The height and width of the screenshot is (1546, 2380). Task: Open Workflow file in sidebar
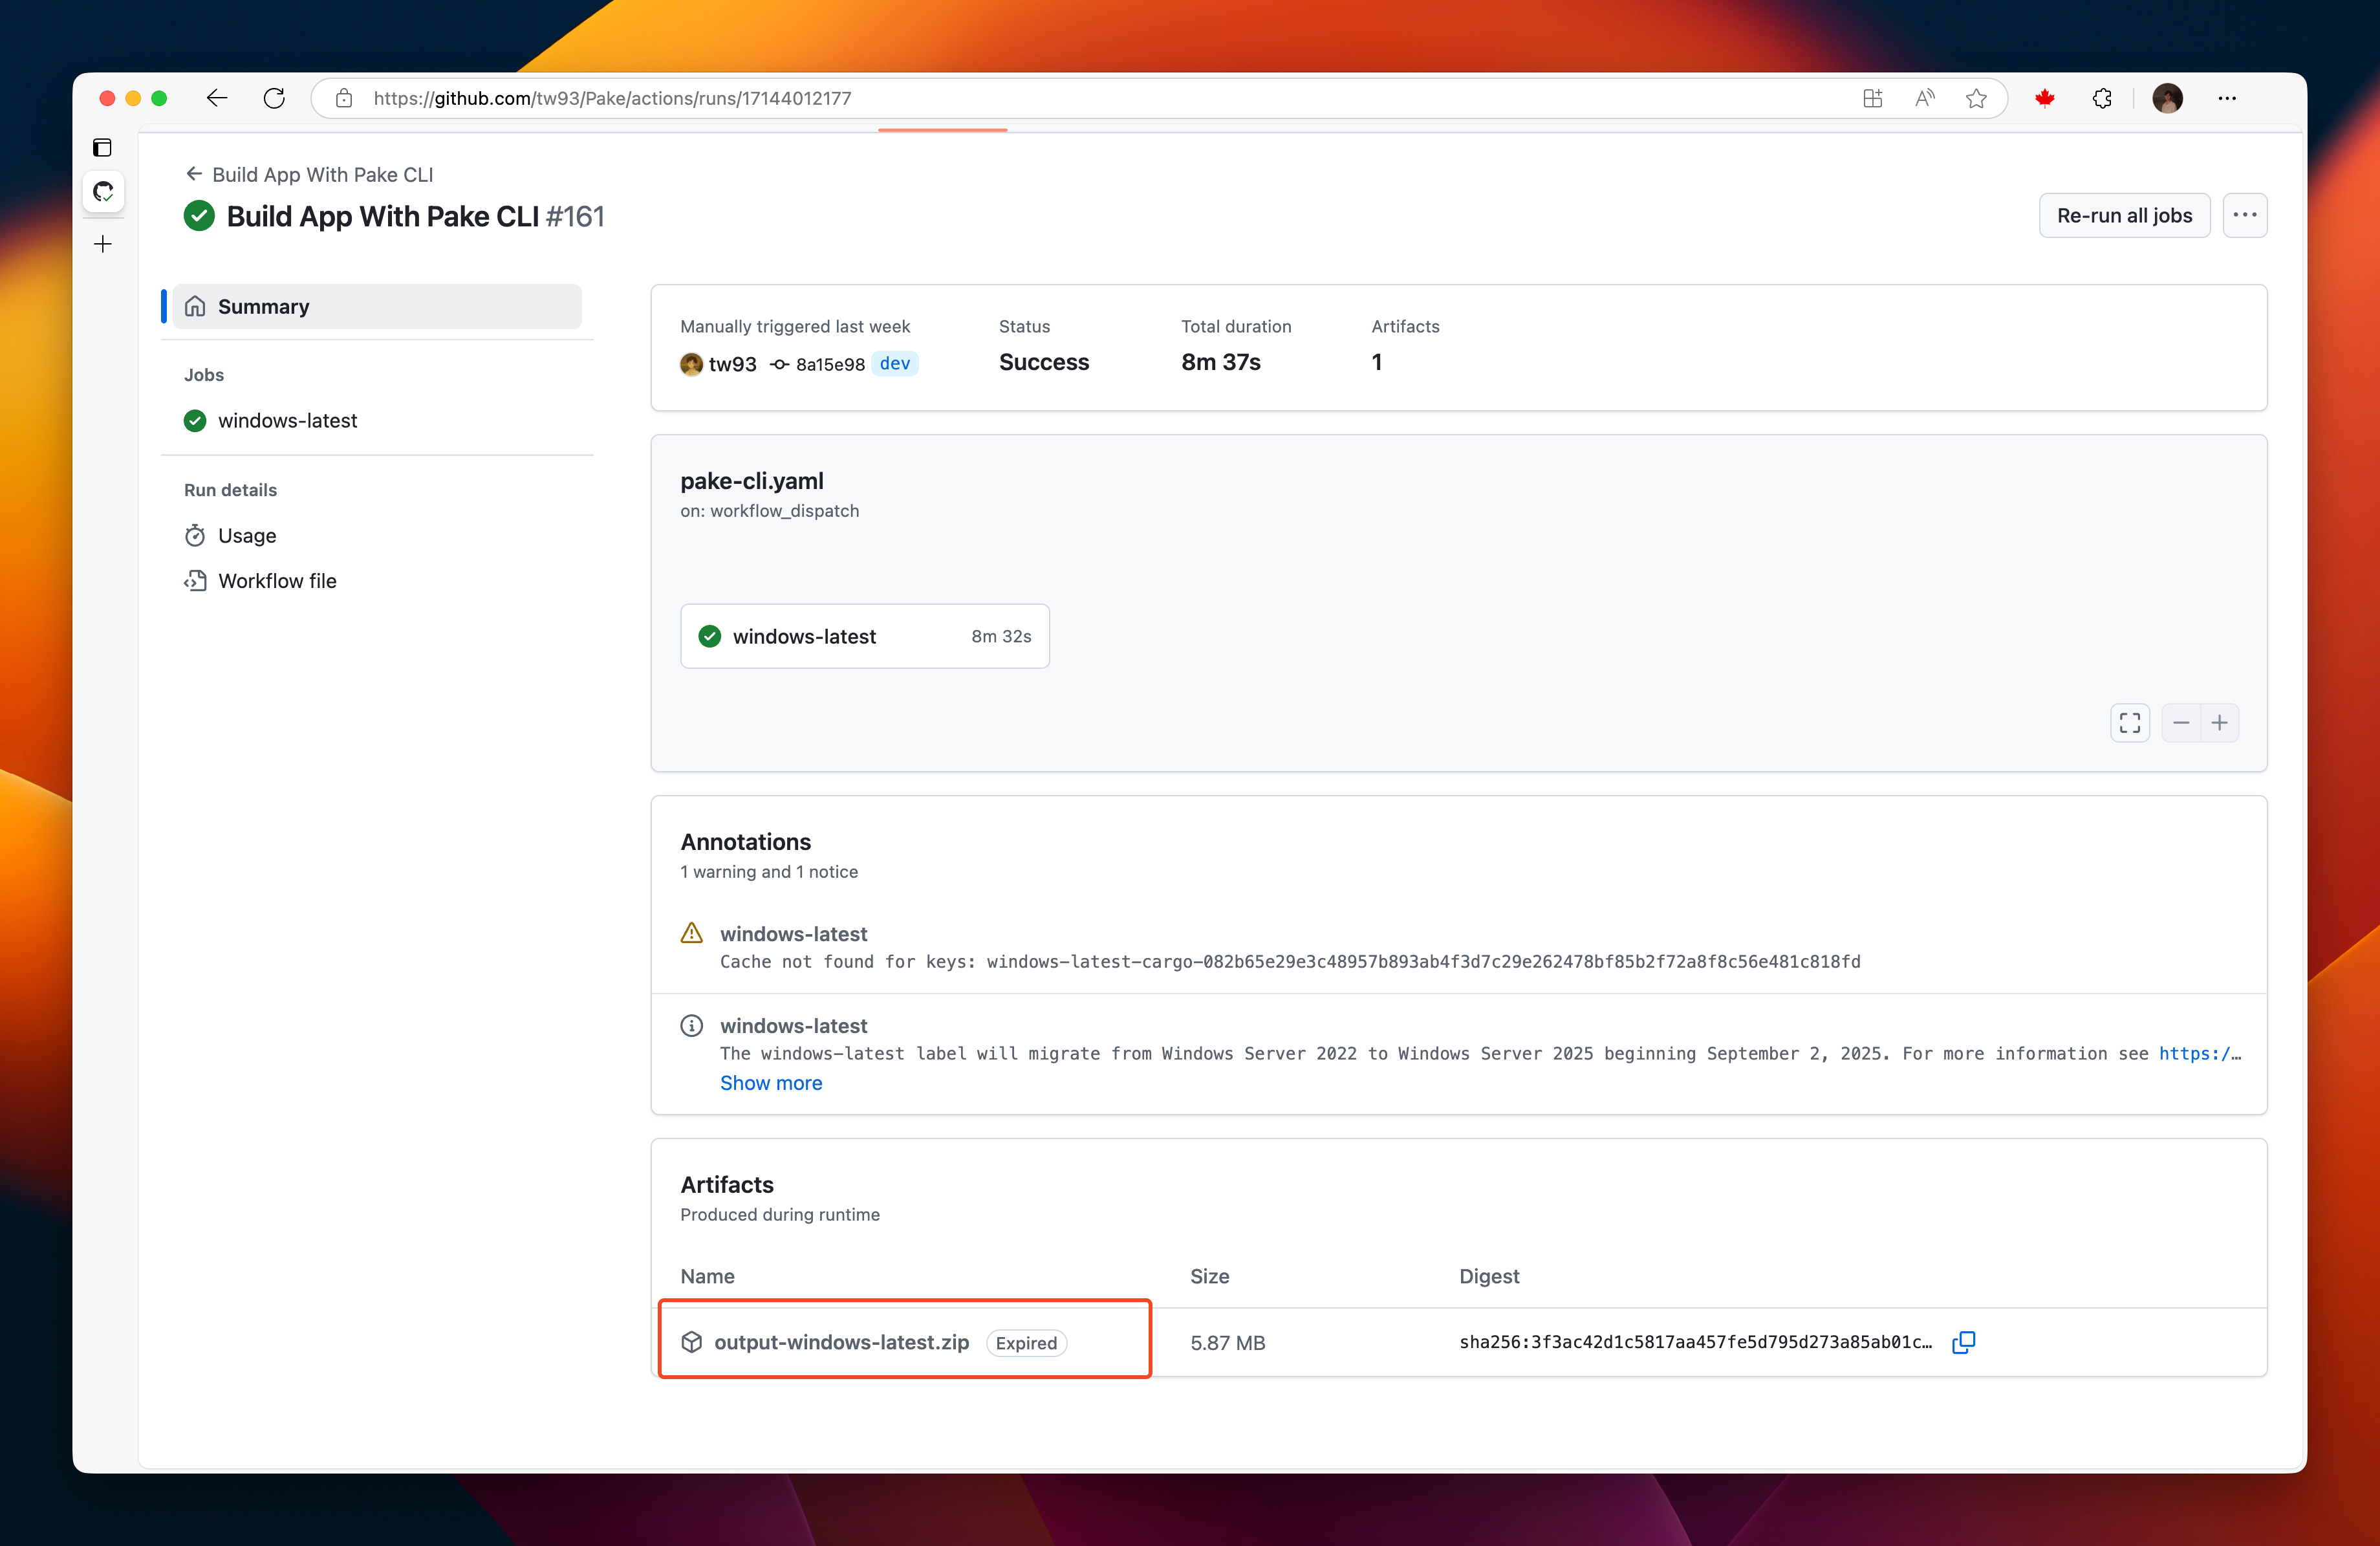(277, 581)
